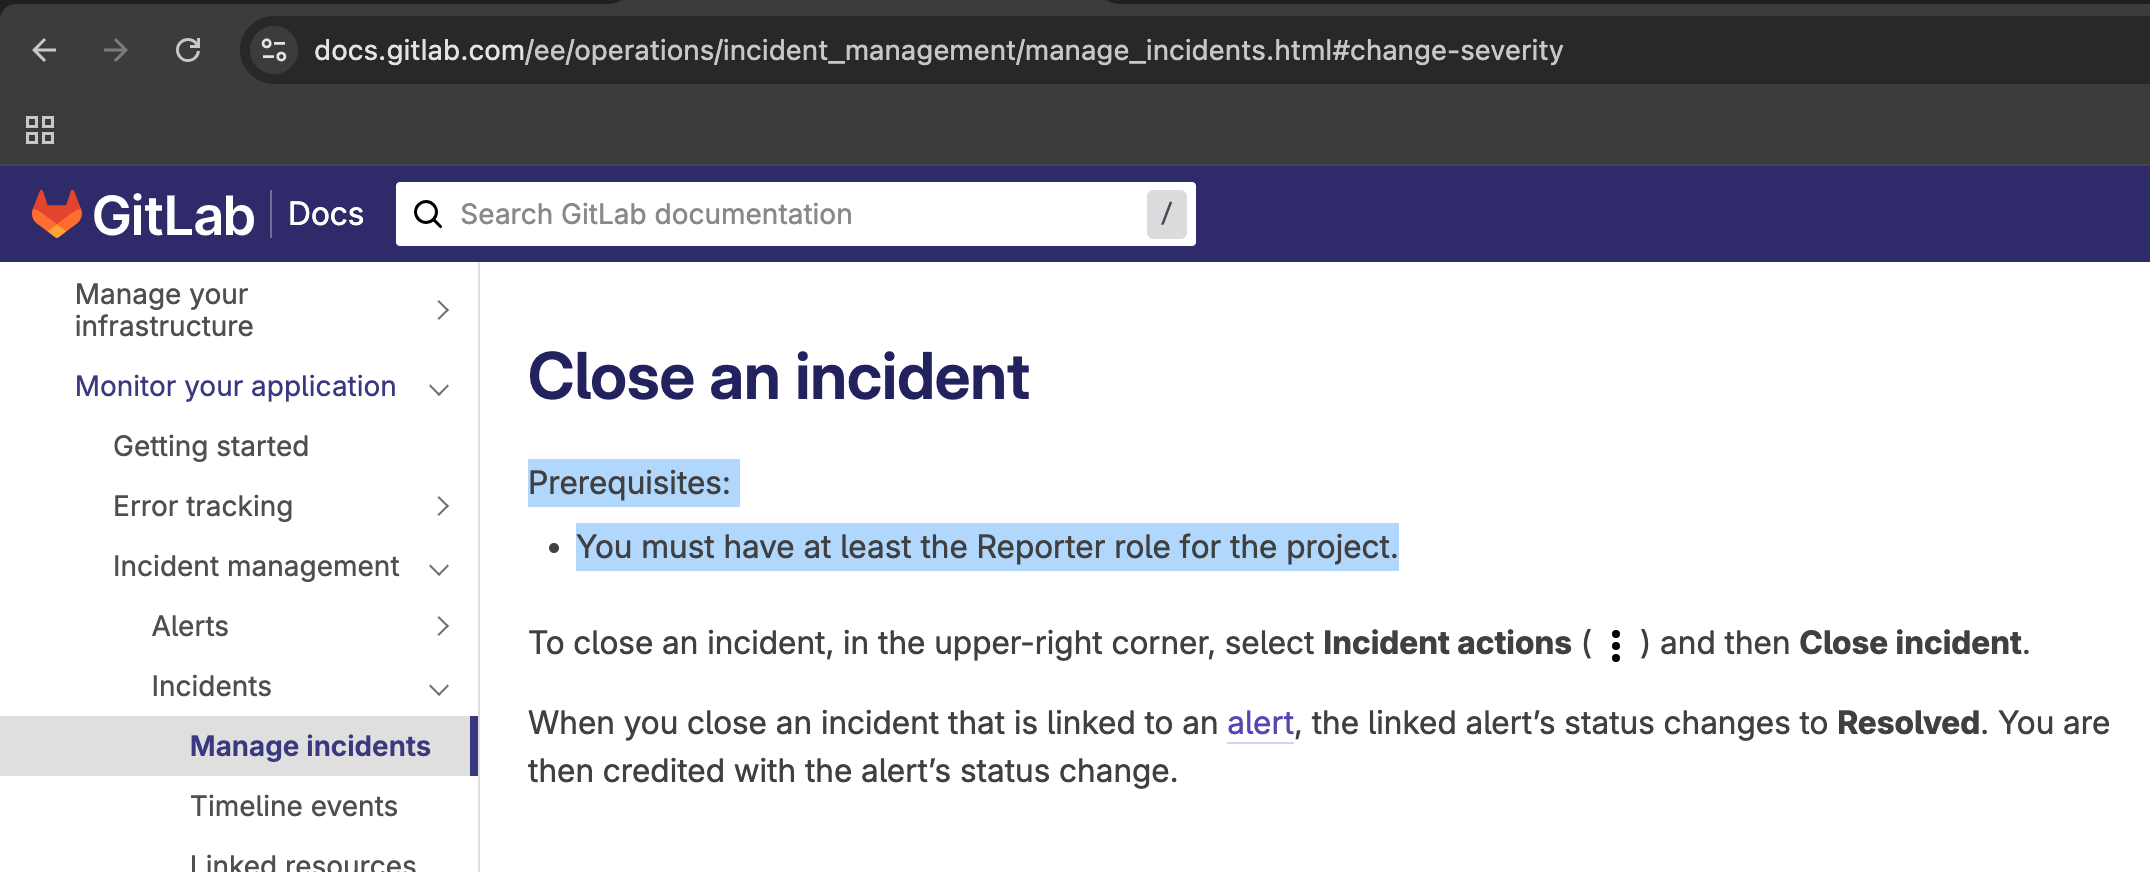Expand the Alerts sidebar chevron

point(442,627)
